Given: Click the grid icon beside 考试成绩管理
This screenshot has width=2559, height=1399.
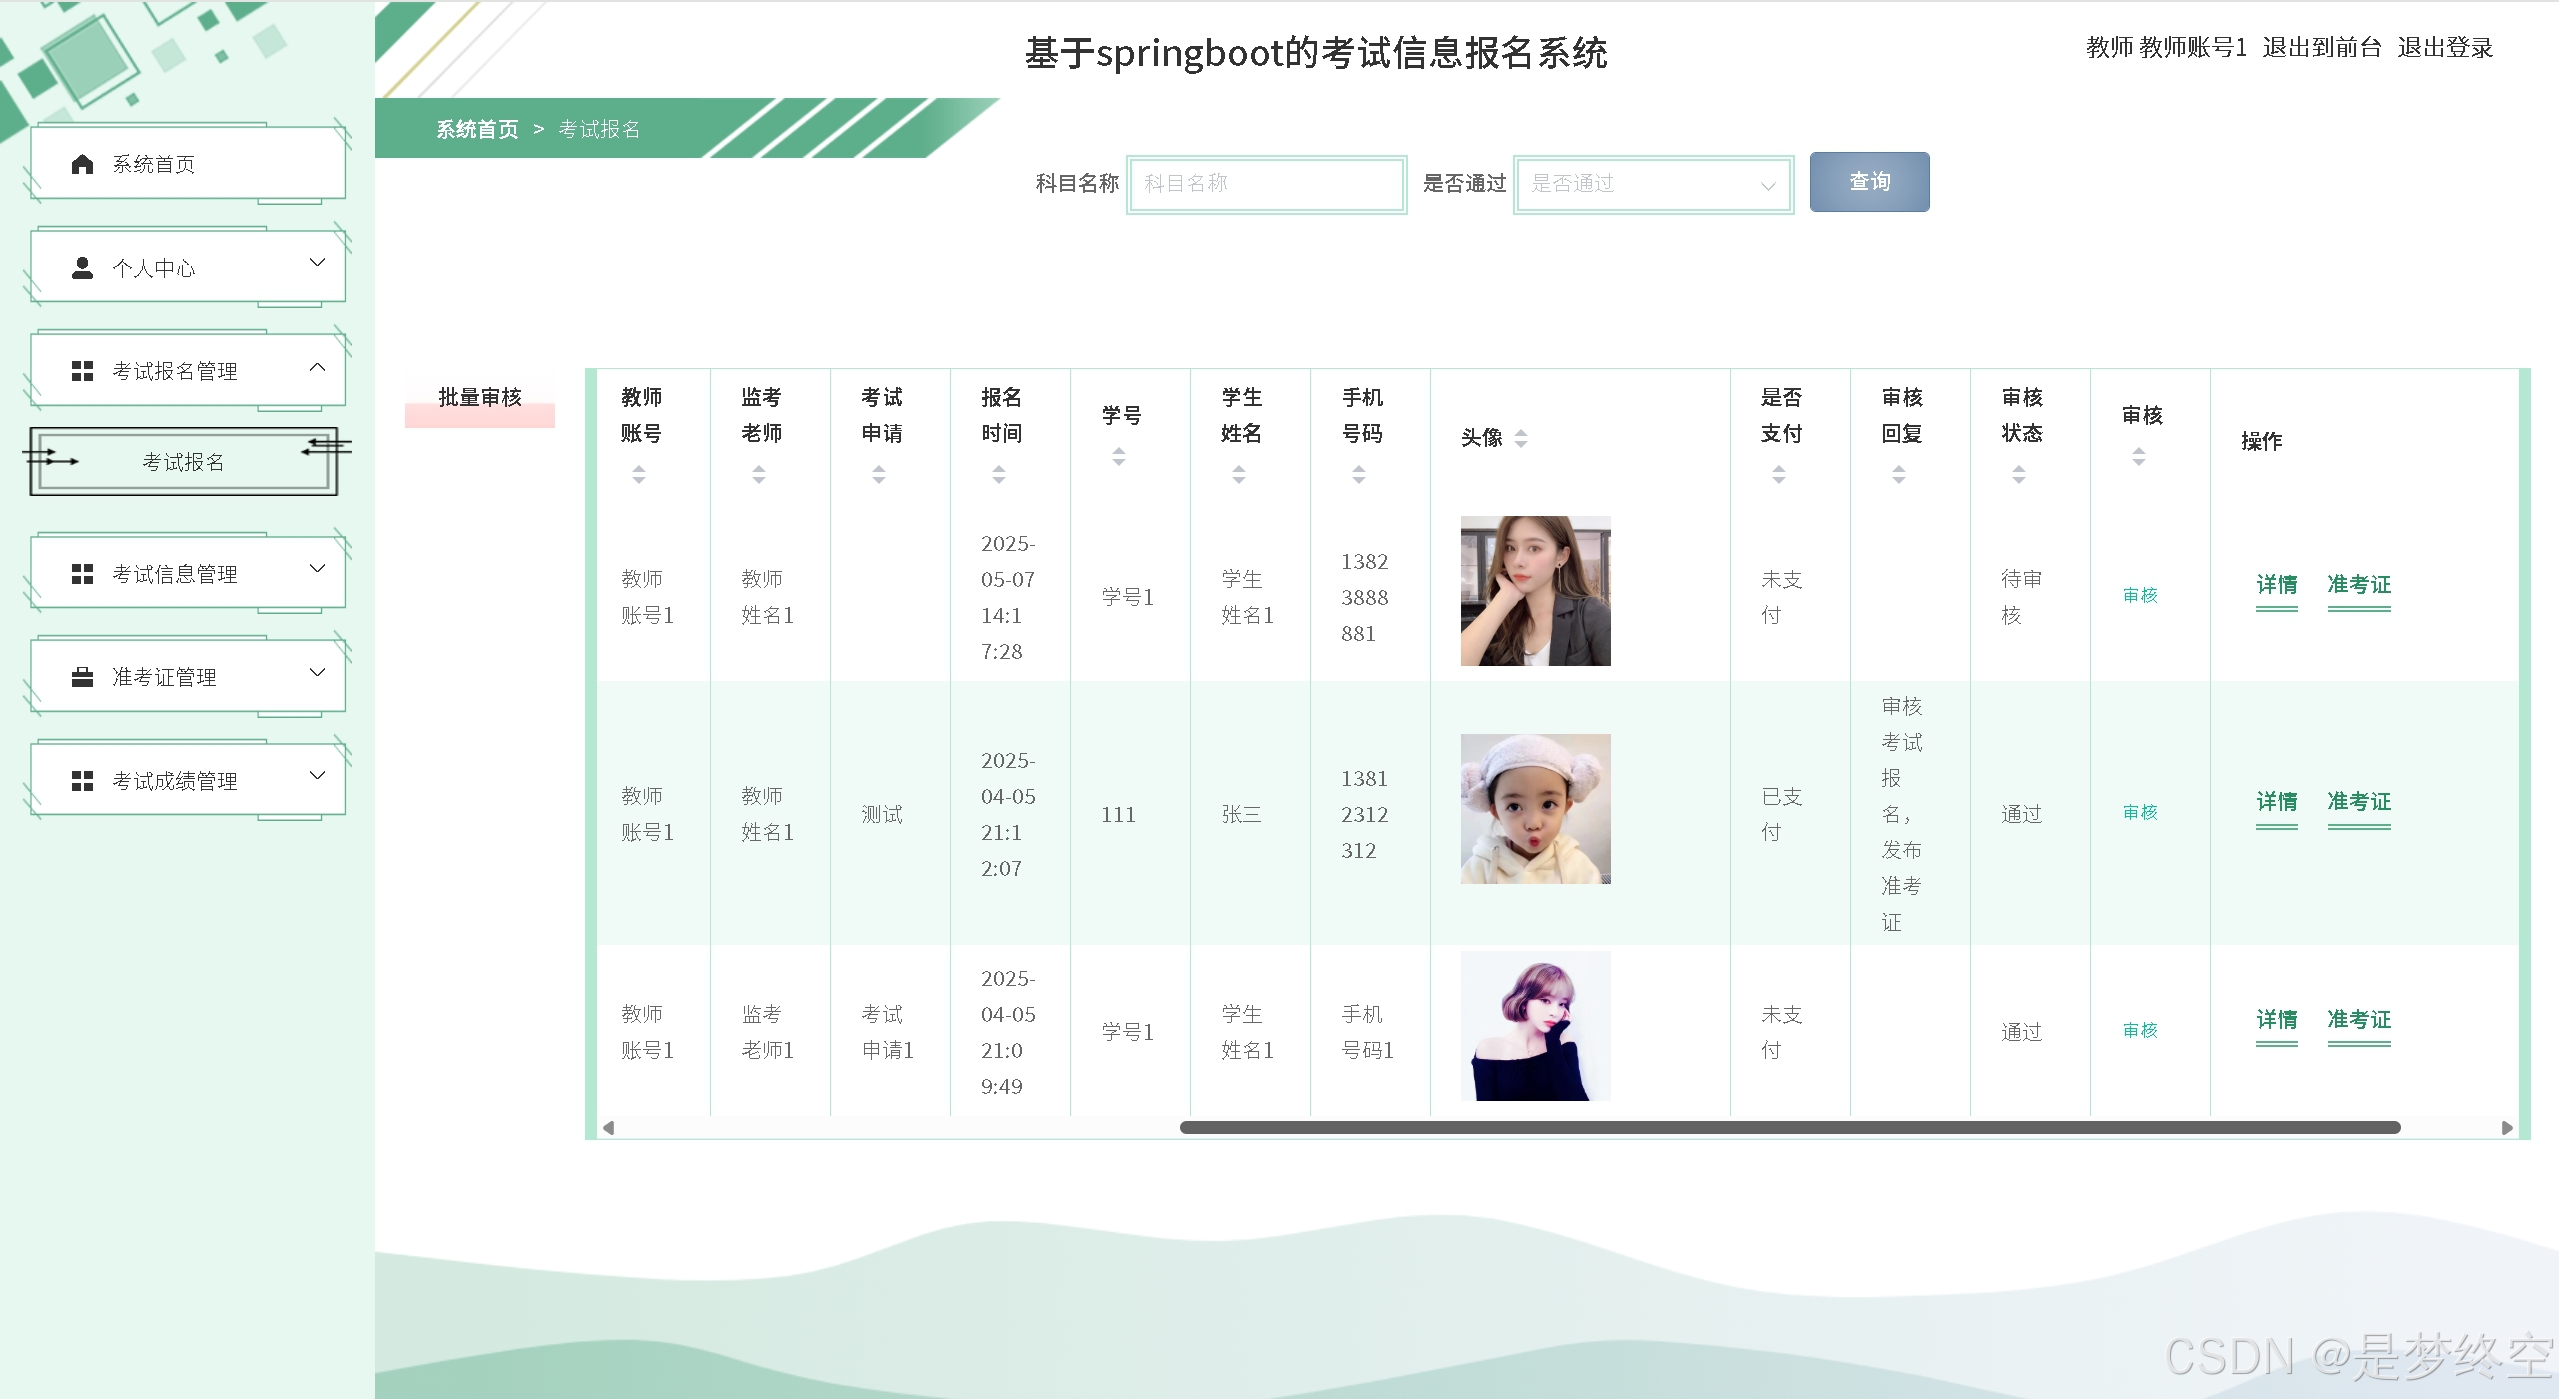Looking at the screenshot, I should pos(83,781).
